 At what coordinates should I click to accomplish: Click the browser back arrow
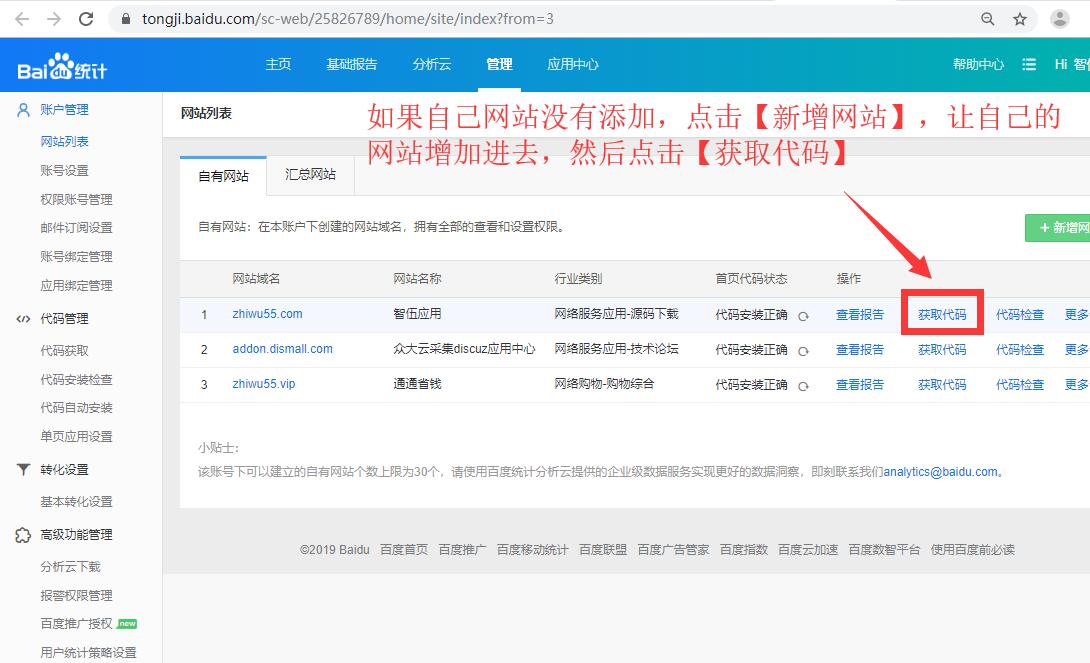22,19
